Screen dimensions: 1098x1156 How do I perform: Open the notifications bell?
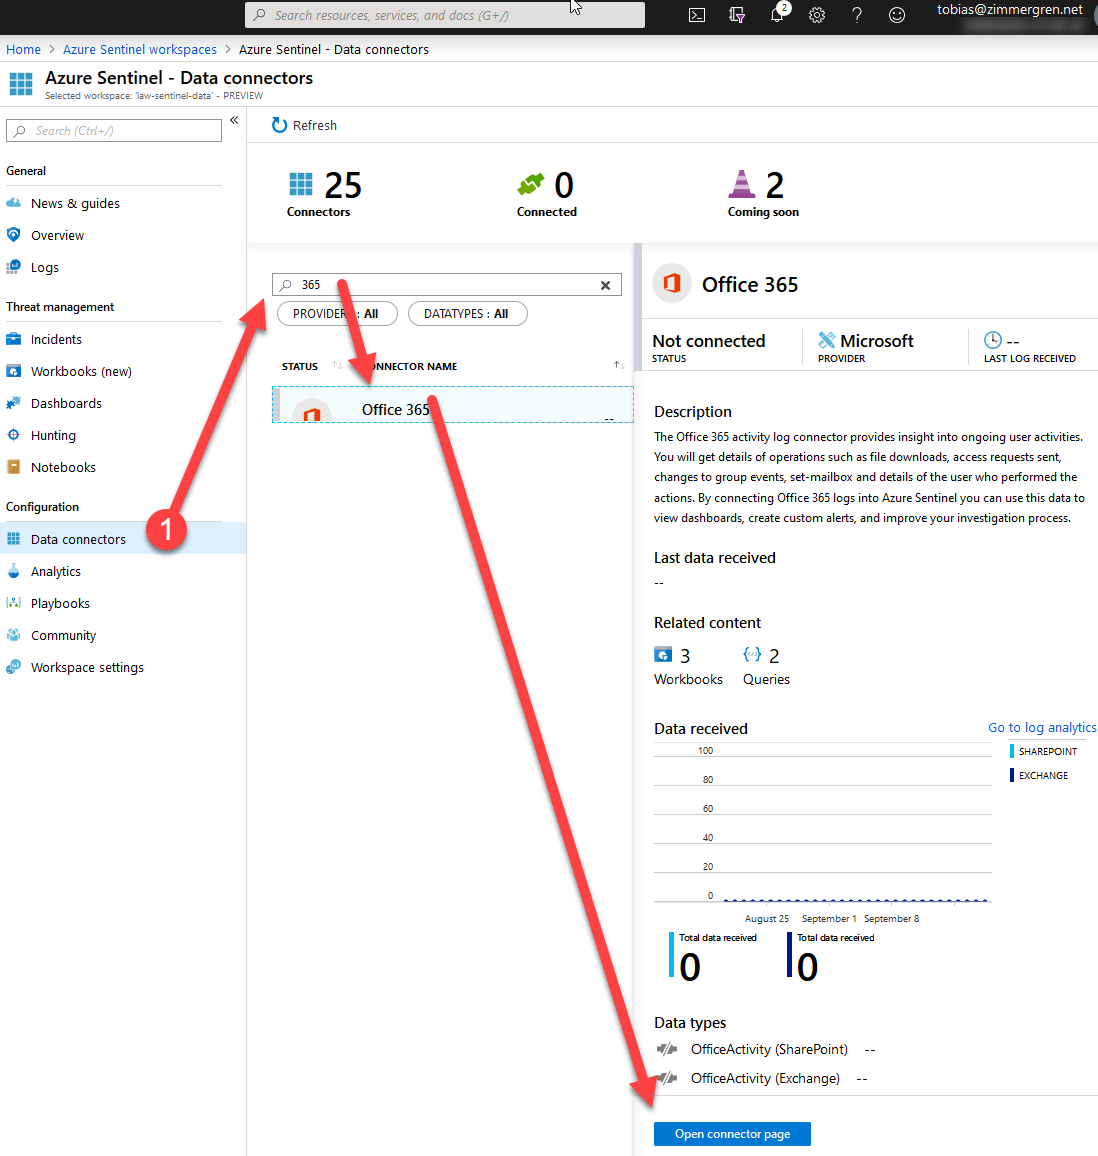tap(777, 15)
